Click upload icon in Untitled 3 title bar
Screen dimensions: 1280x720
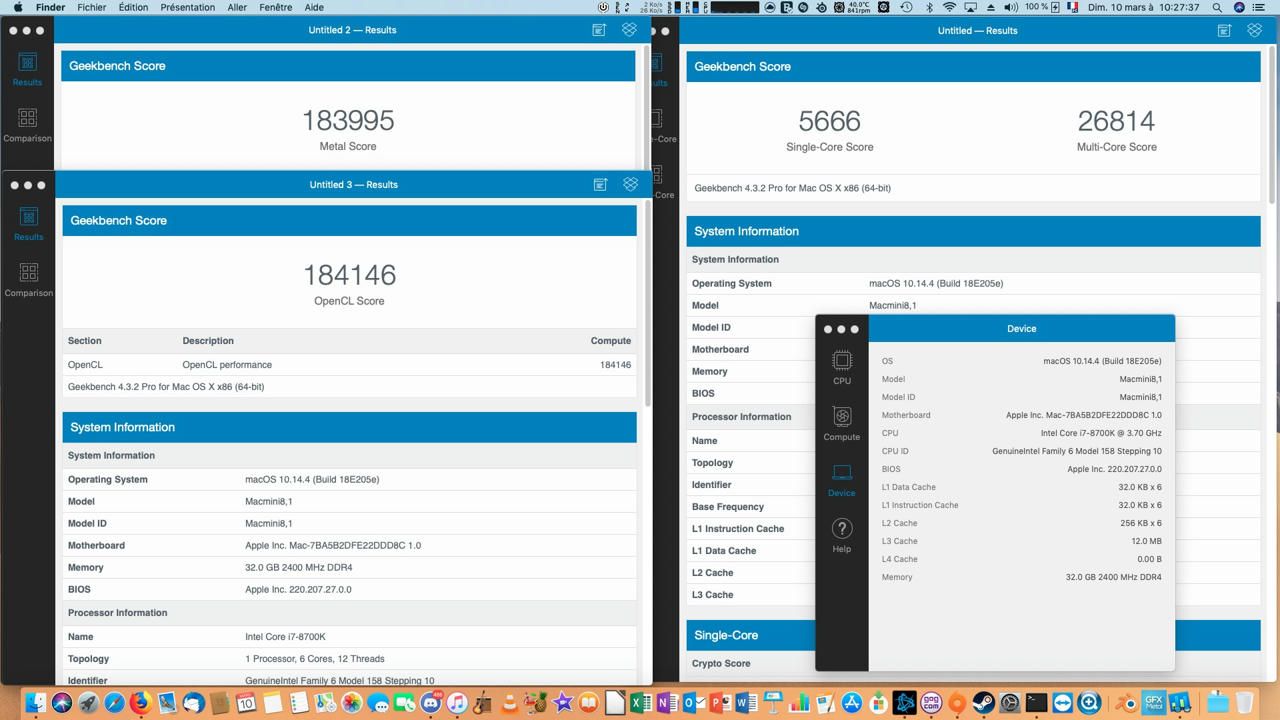coord(600,184)
